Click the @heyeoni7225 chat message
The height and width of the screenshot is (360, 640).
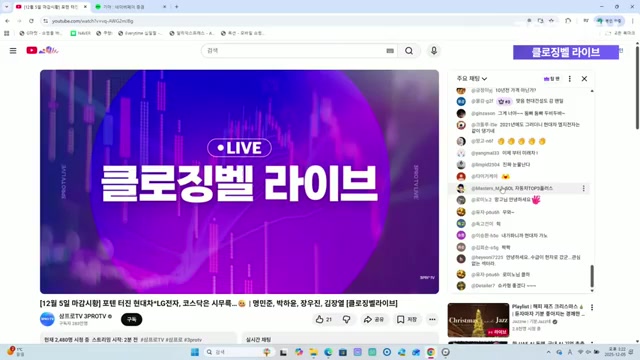[x=520, y=260]
